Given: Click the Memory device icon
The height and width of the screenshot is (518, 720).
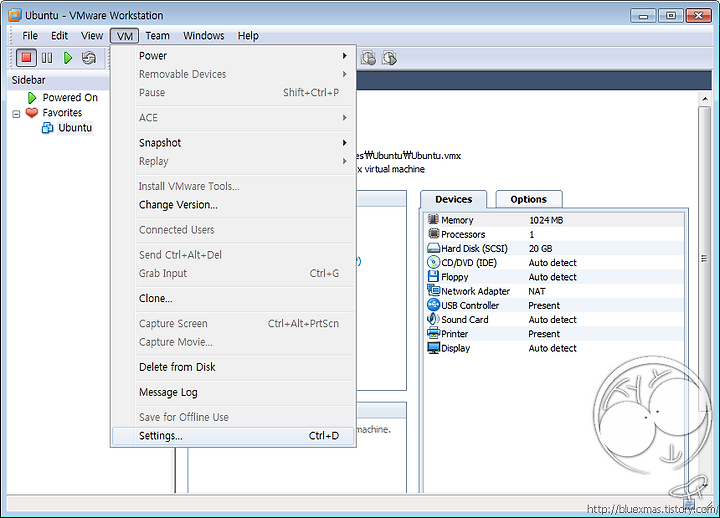Looking at the screenshot, I should pos(433,220).
